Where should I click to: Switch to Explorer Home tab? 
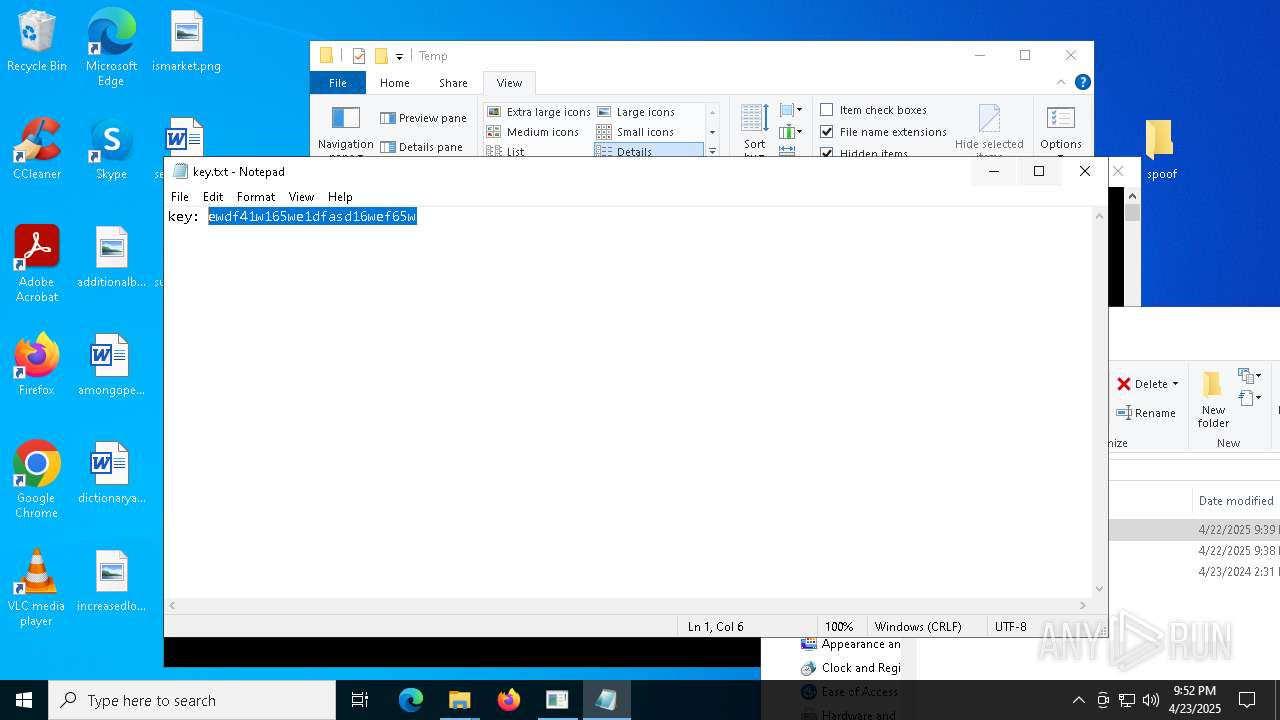tap(394, 83)
